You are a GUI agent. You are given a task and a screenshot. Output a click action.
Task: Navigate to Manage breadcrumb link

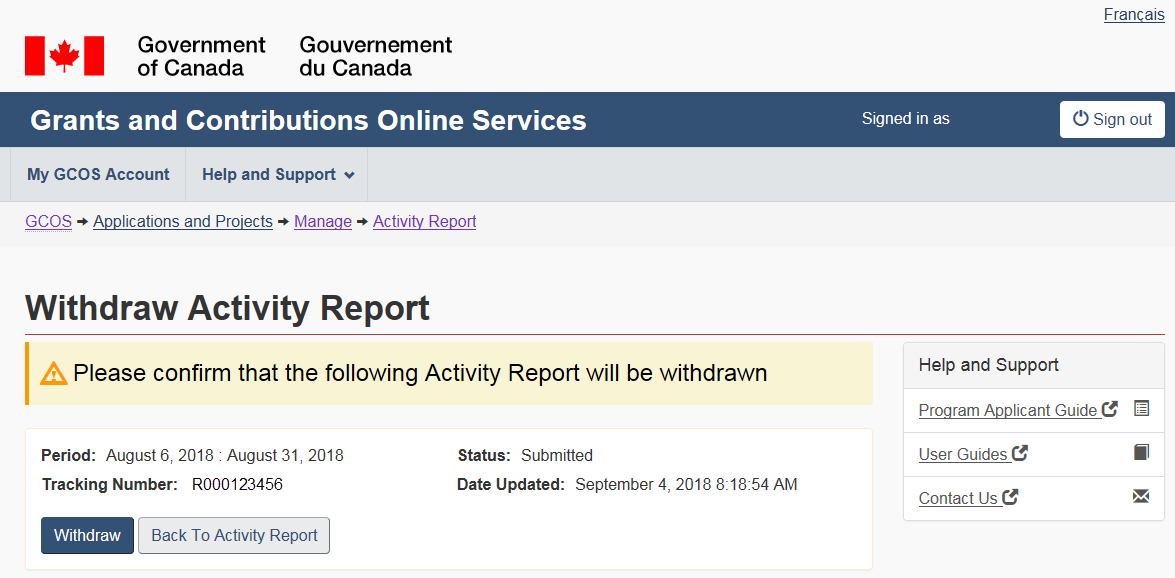pos(323,222)
